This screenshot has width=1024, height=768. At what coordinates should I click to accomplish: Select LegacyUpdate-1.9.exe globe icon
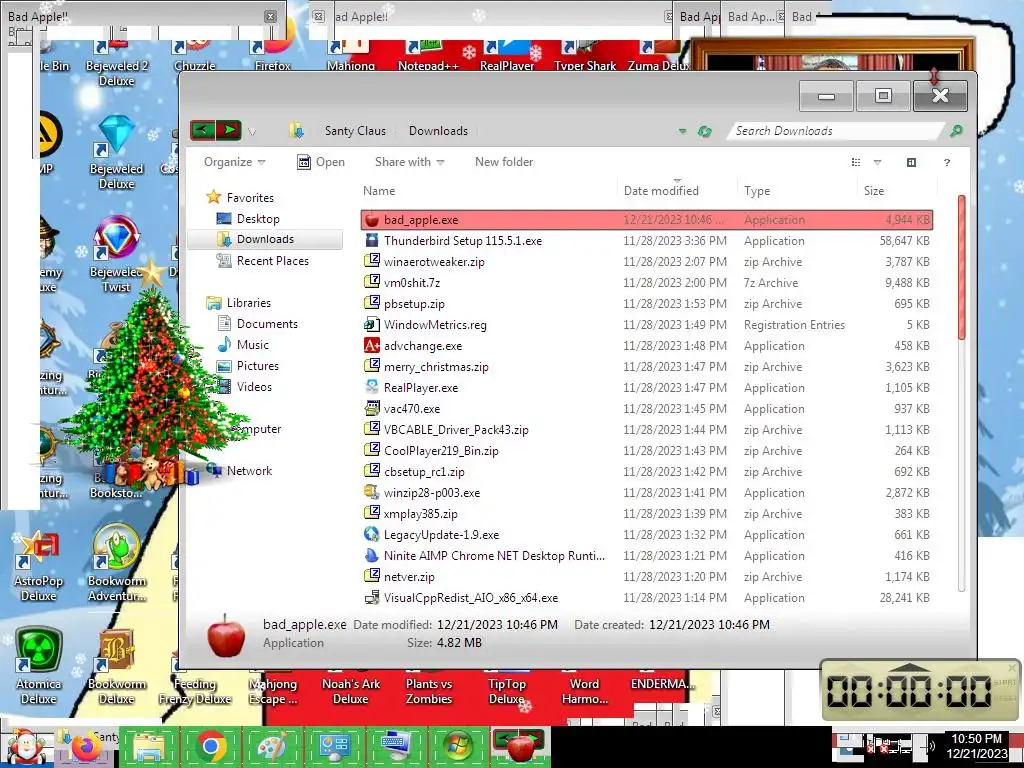(372, 534)
